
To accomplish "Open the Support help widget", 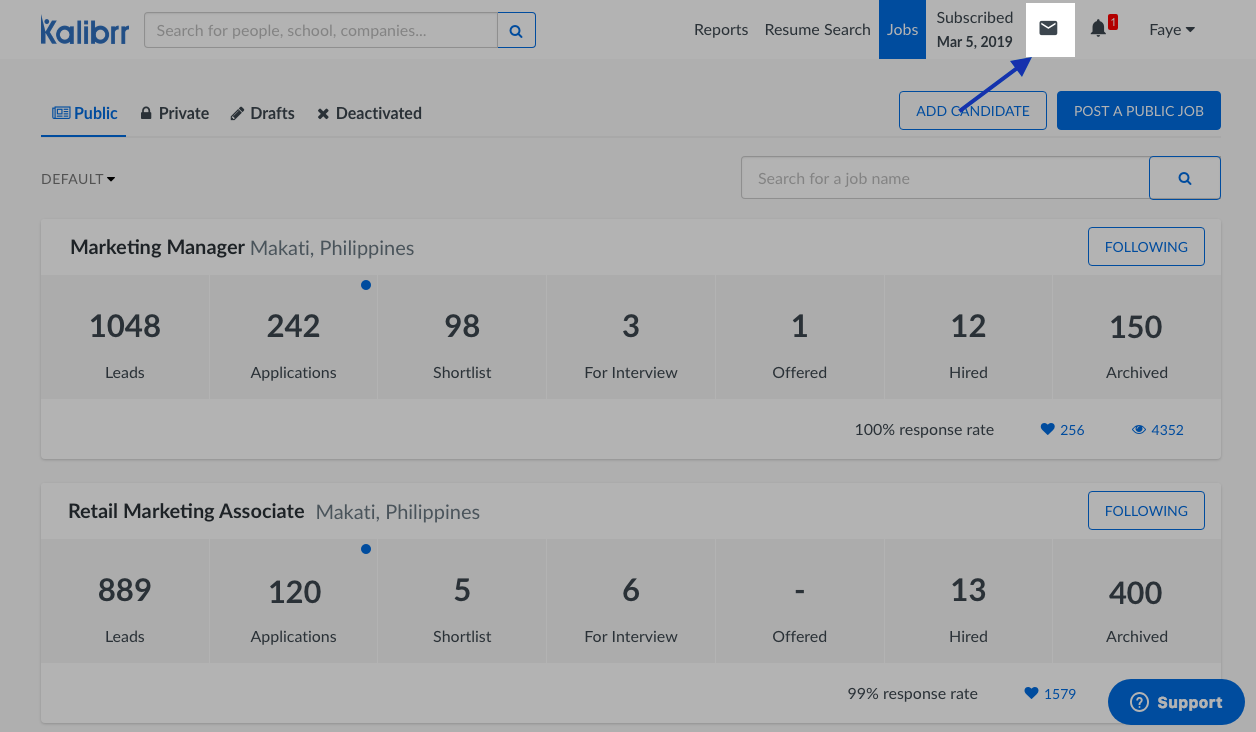I will pos(1176,703).
